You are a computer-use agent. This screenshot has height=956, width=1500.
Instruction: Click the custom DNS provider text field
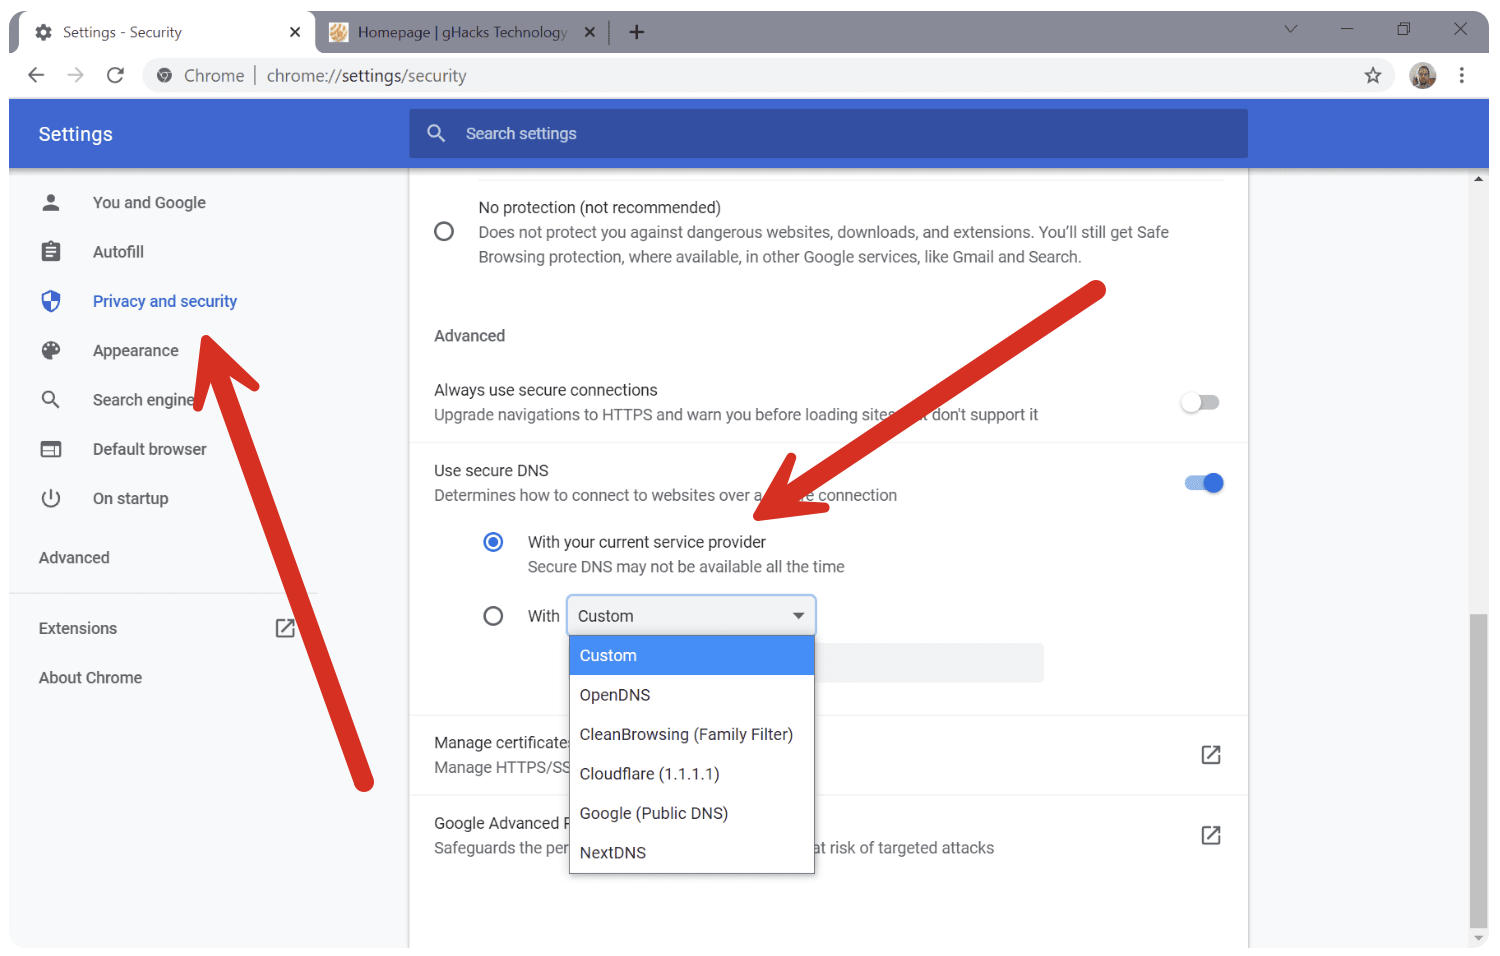coord(929,663)
